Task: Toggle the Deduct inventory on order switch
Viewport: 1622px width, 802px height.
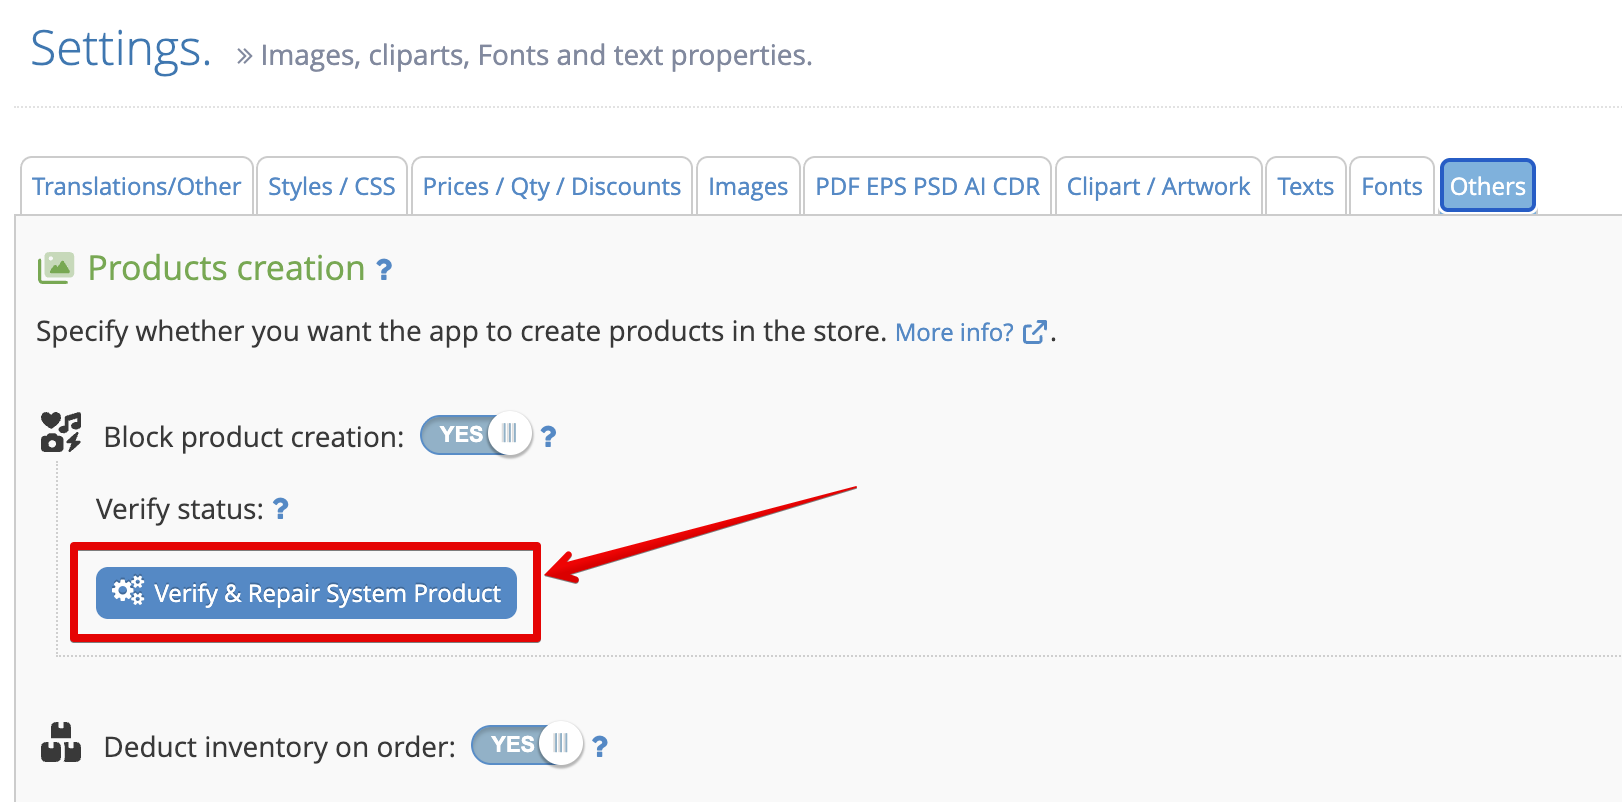Action: 527,745
